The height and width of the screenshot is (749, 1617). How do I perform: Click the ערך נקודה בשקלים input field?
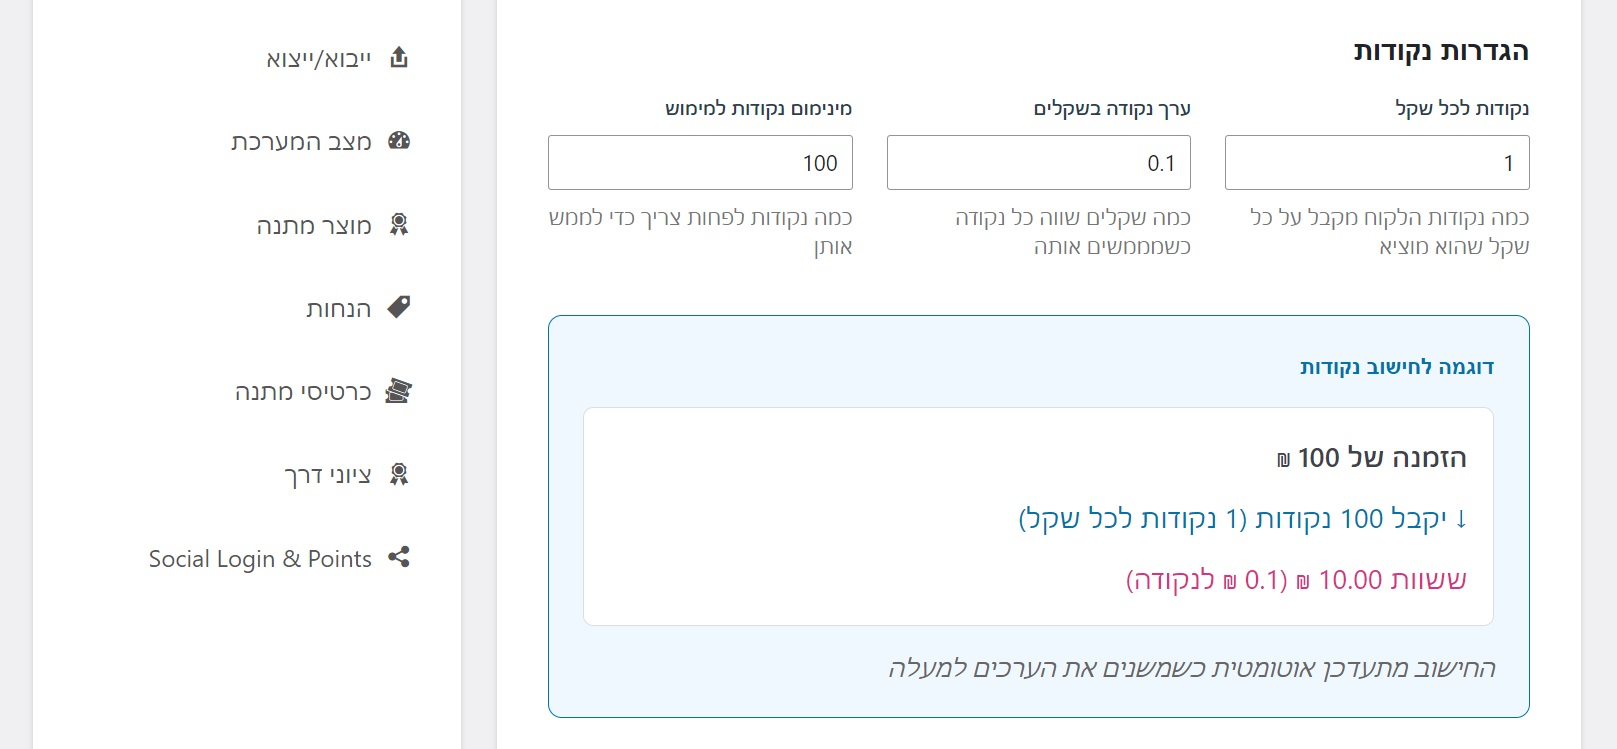tap(1038, 163)
